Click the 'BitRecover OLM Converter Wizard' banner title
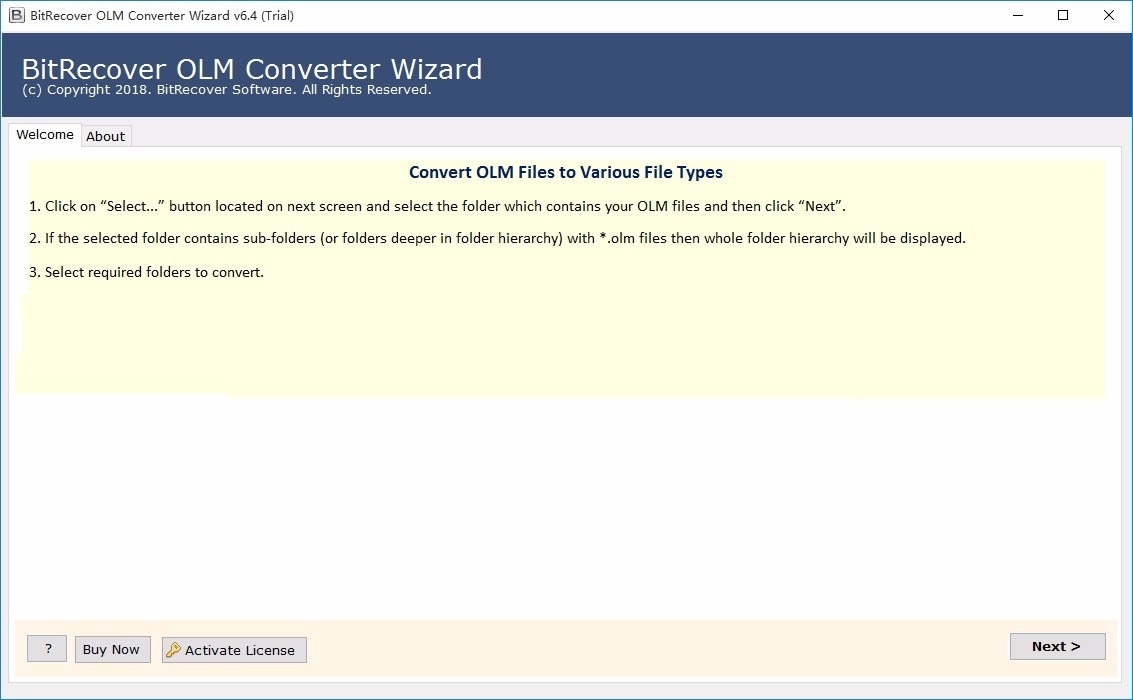The height and width of the screenshot is (700, 1133). click(x=251, y=69)
